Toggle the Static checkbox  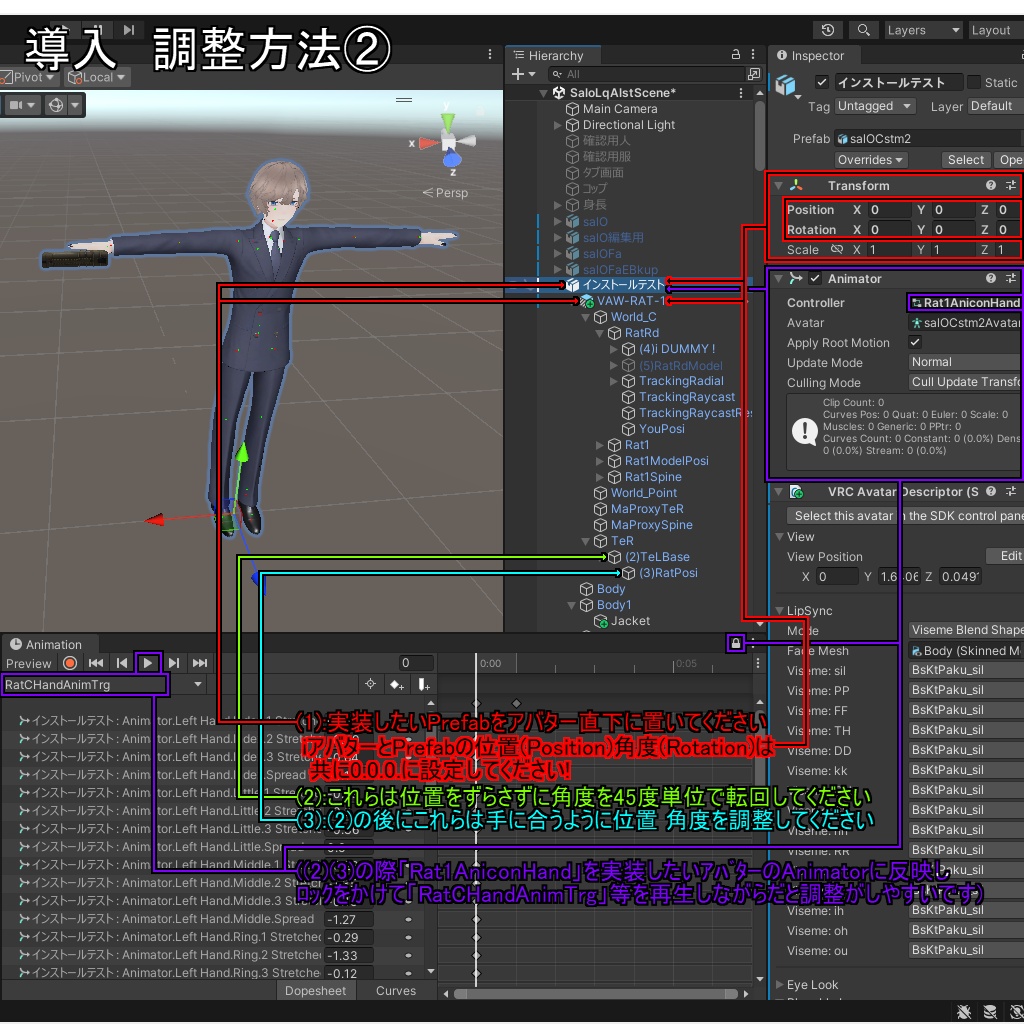tap(974, 82)
